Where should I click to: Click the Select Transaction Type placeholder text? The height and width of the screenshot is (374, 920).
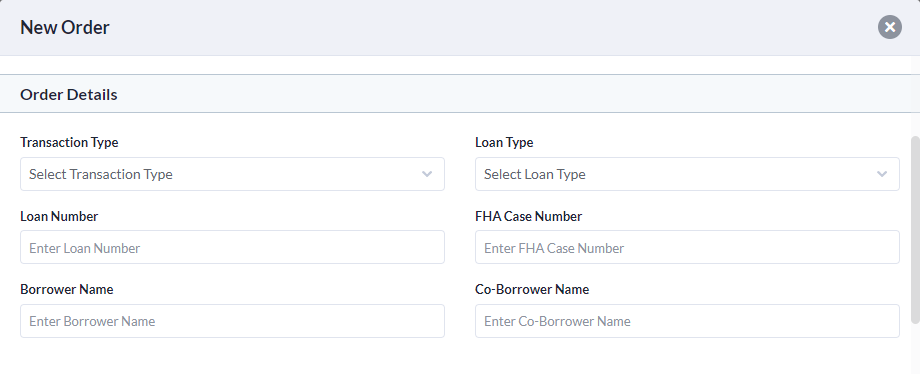click(x=101, y=174)
